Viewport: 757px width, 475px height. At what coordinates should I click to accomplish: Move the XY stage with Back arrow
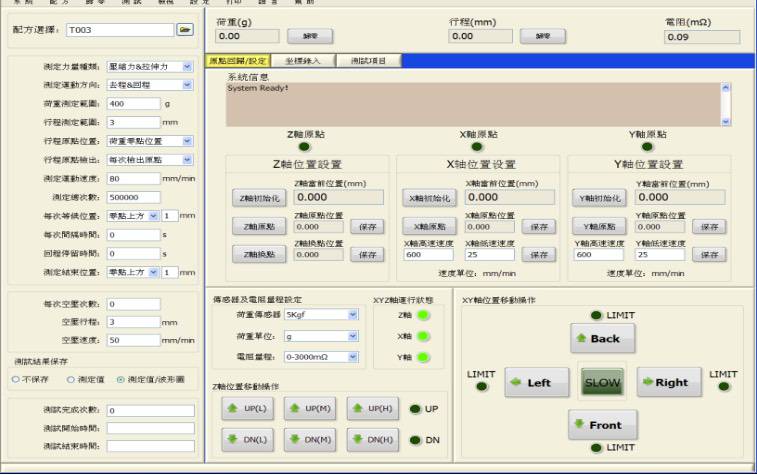pos(603,338)
